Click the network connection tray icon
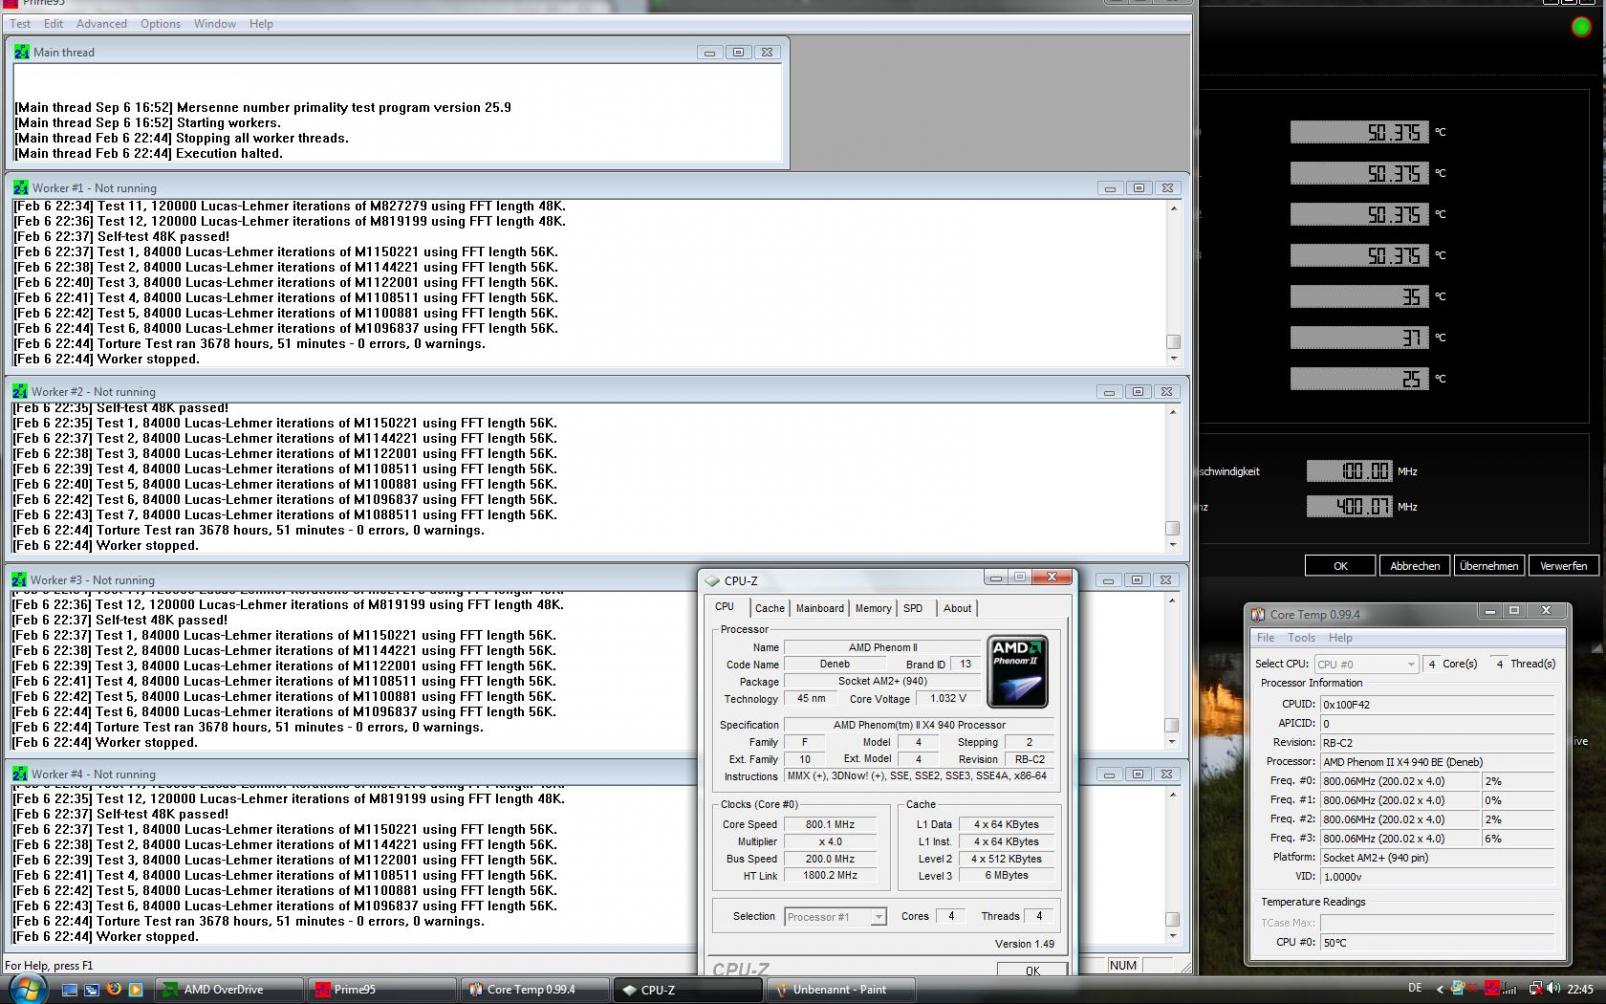This screenshot has width=1606, height=1004. tap(1535, 988)
